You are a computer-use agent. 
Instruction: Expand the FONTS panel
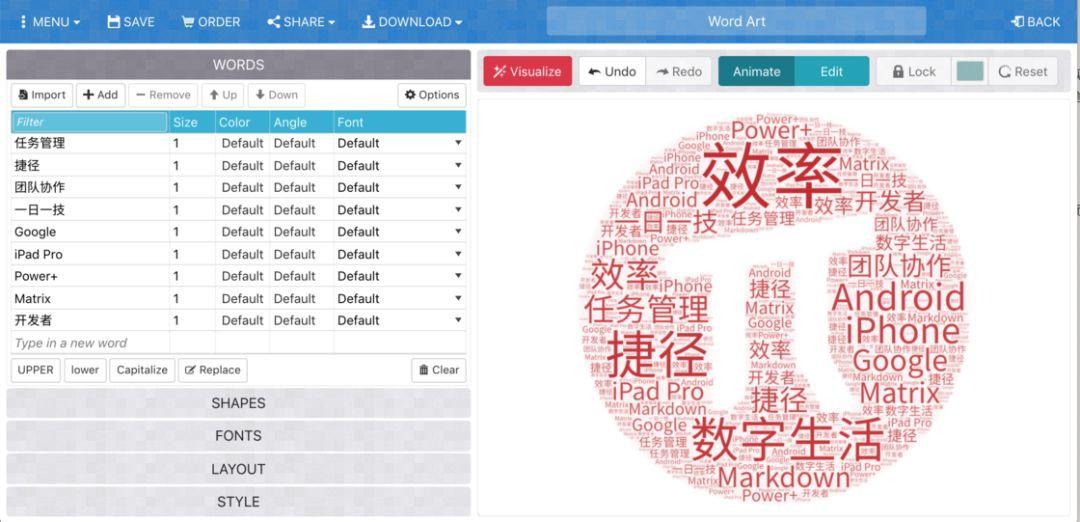click(238, 436)
